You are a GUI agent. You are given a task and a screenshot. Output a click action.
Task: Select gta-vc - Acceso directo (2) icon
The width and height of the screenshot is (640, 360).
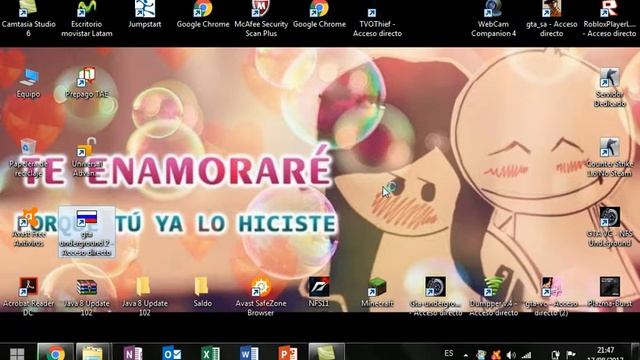point(551,297)
